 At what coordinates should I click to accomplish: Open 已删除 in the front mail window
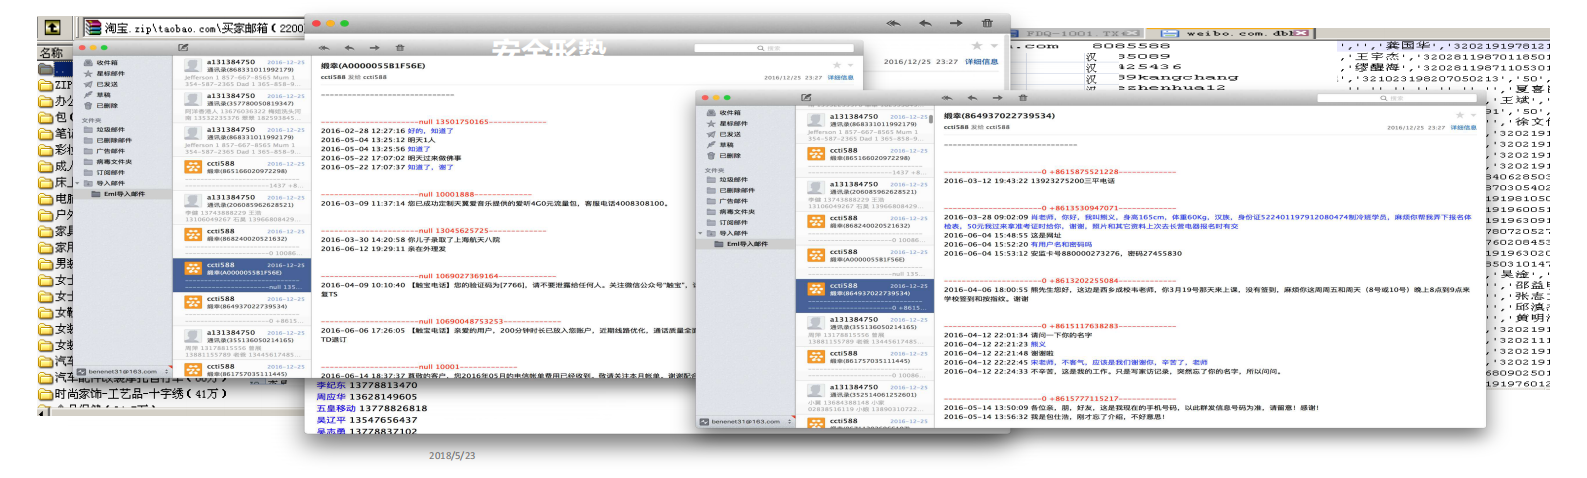tap(731, 156)
